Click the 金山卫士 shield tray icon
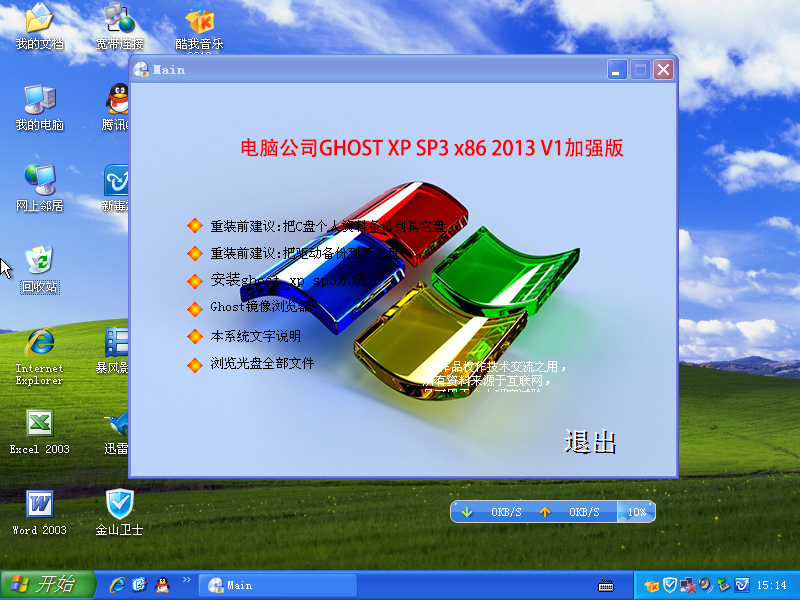This screenshot has width=800, height=600. 670,585
